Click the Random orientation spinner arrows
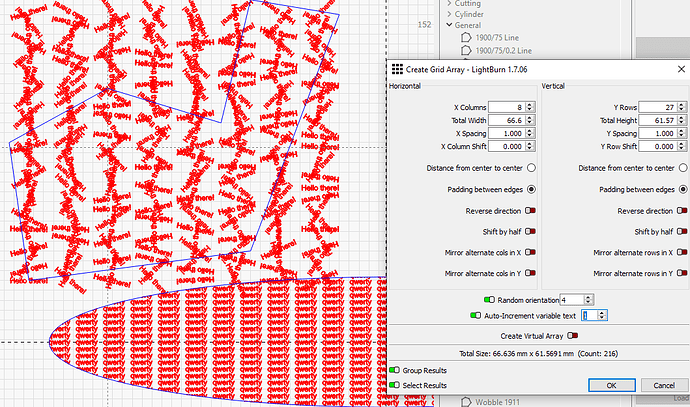The height and width of the screenshot is (407, 690). [x=589, y=300]
